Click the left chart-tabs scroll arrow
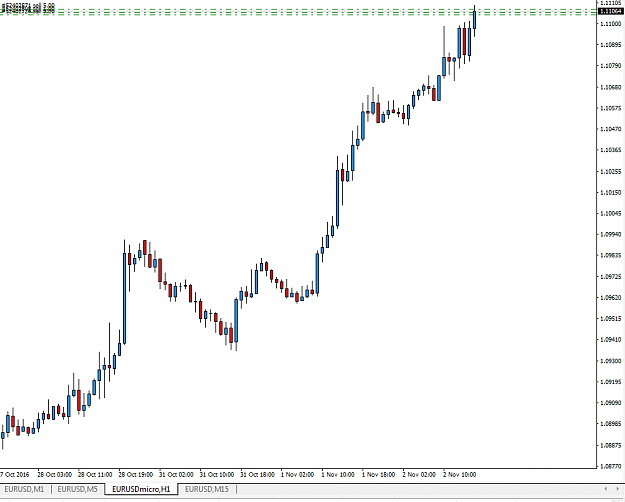 (605, 489)
